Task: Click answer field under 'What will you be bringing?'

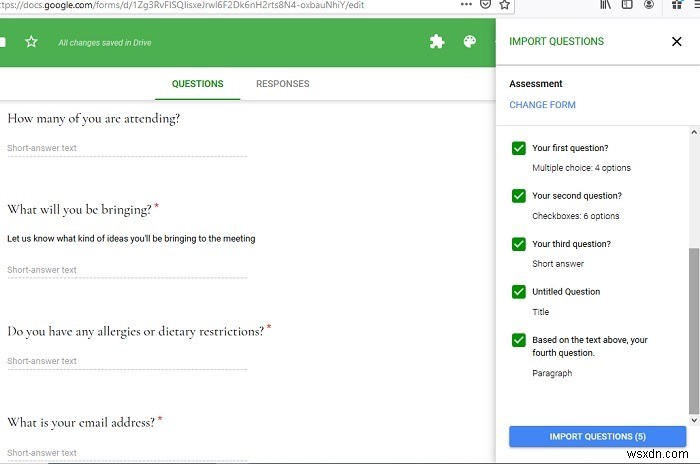Action: click(127, 271)
